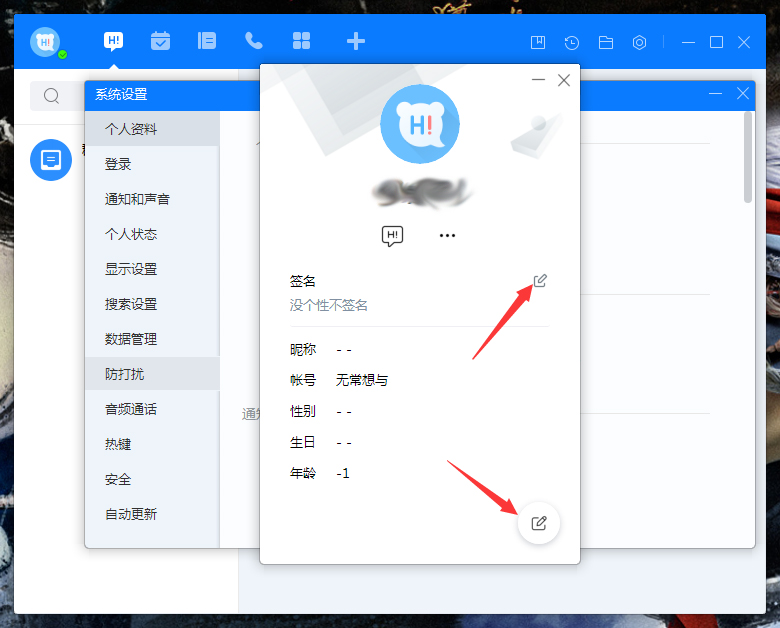
Task: Click the edit signature pencil icon
Action: coord(540,281)
